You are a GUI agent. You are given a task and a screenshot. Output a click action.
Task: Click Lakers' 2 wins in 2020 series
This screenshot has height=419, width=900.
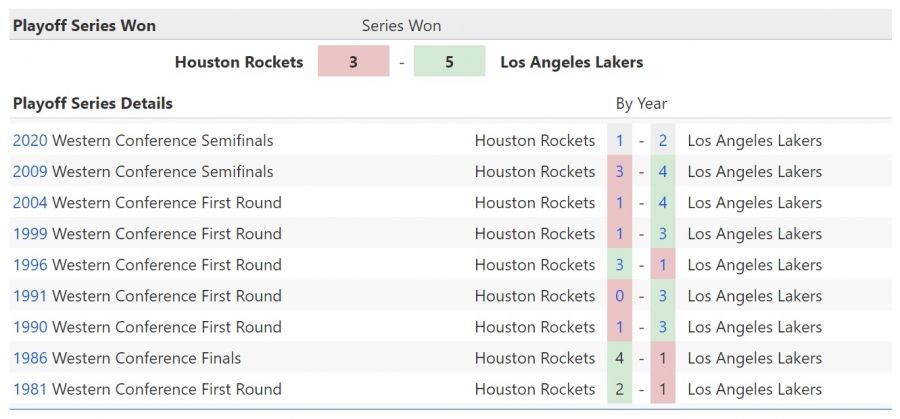pyautogui.click(x=662, y=140)
